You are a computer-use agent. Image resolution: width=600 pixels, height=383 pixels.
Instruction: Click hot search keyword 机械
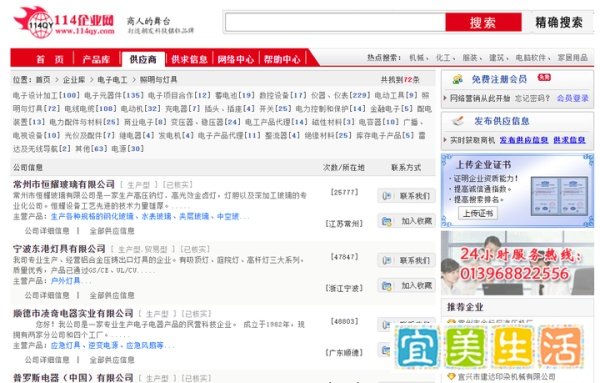[x=417, y=58]
